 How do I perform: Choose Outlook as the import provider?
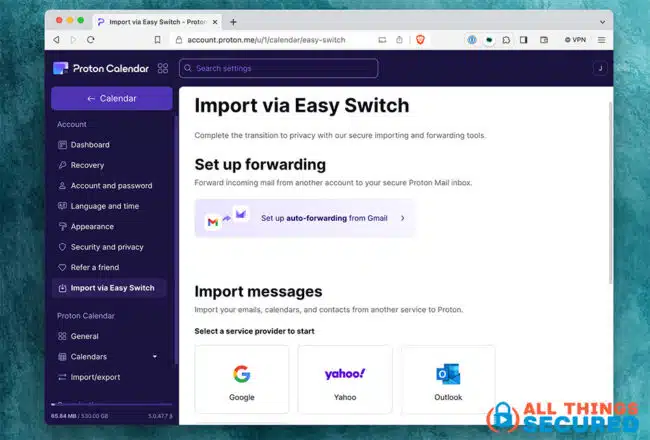pos(448,379)
